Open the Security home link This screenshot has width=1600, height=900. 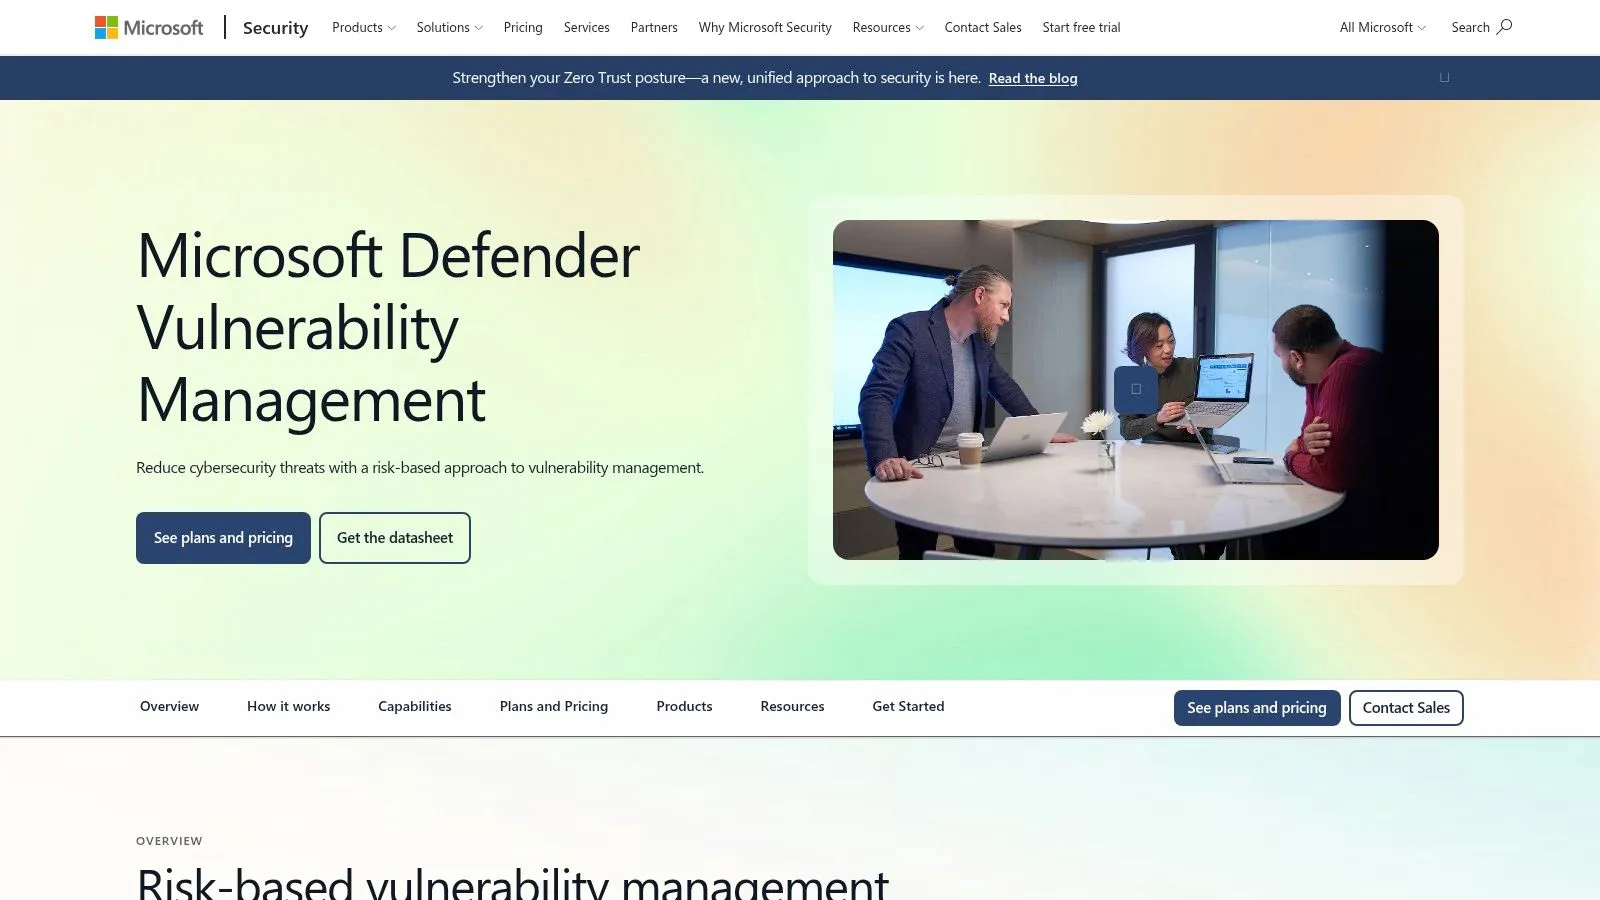[275, 28]
